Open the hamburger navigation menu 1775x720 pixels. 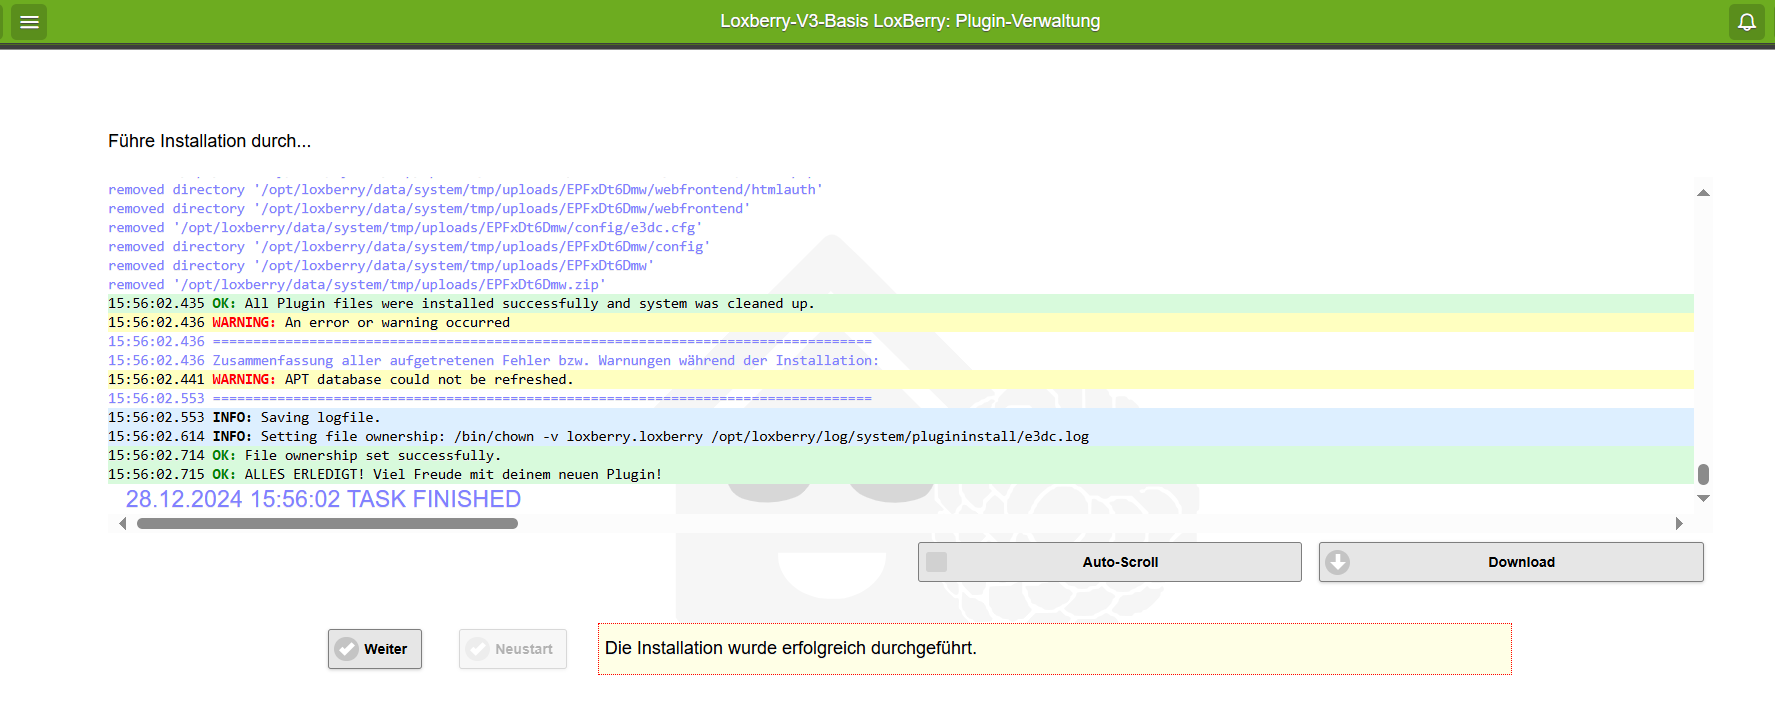29,21
